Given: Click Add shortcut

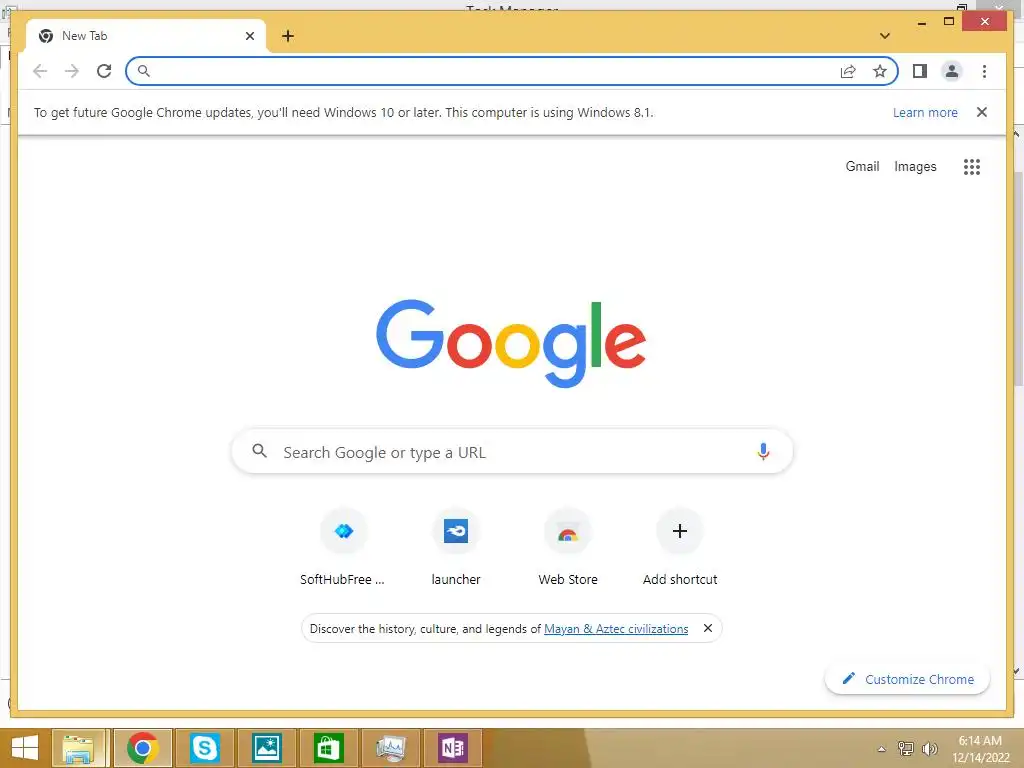Looking at the screenshot, I should pyautogui.click(x=680, y=547).
